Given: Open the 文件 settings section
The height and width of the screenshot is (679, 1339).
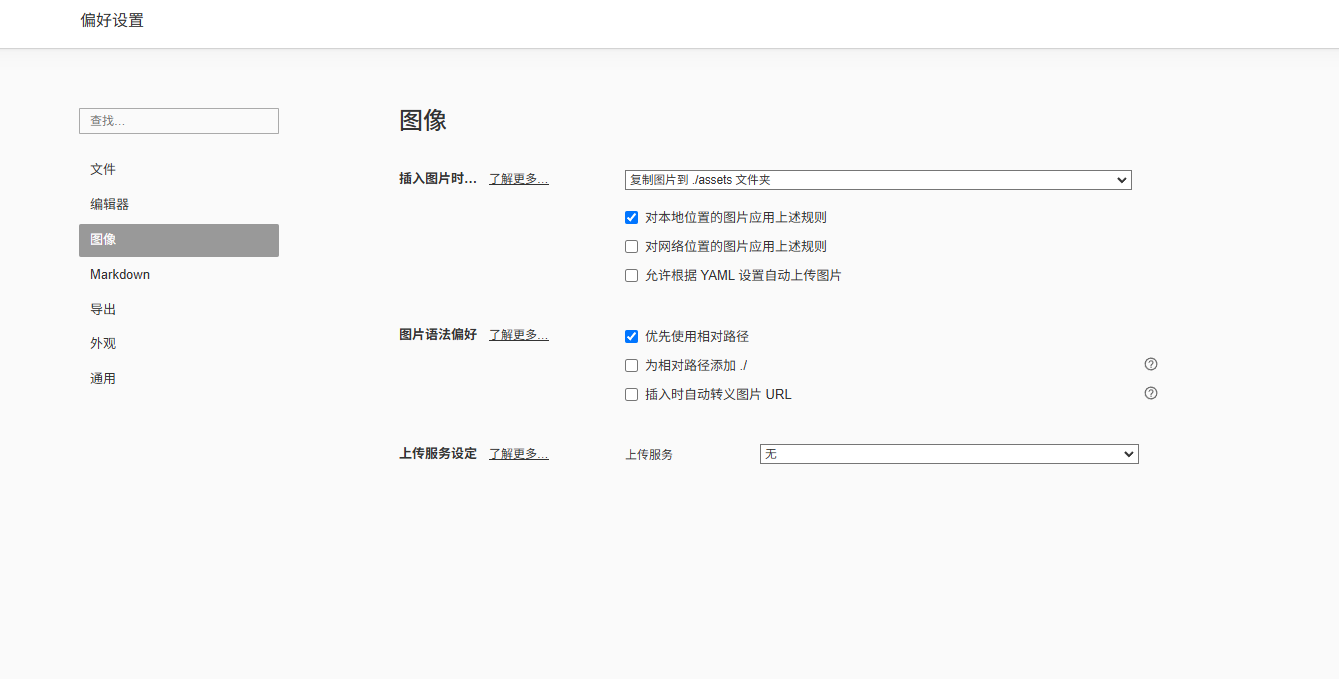Looking at the screenshot, I should tap(179, 170).
